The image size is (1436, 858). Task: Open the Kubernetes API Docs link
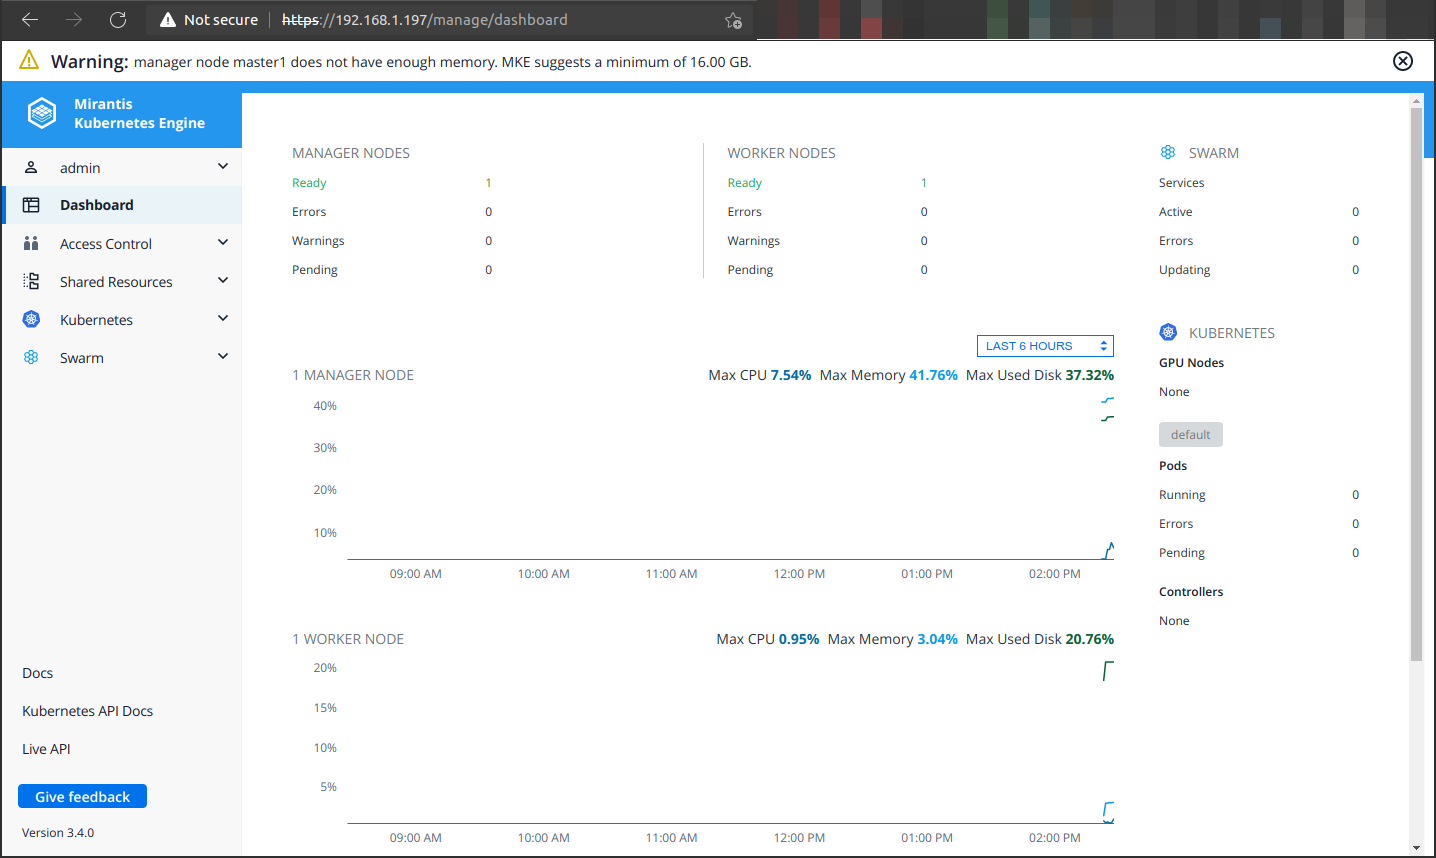click(88, 711)
